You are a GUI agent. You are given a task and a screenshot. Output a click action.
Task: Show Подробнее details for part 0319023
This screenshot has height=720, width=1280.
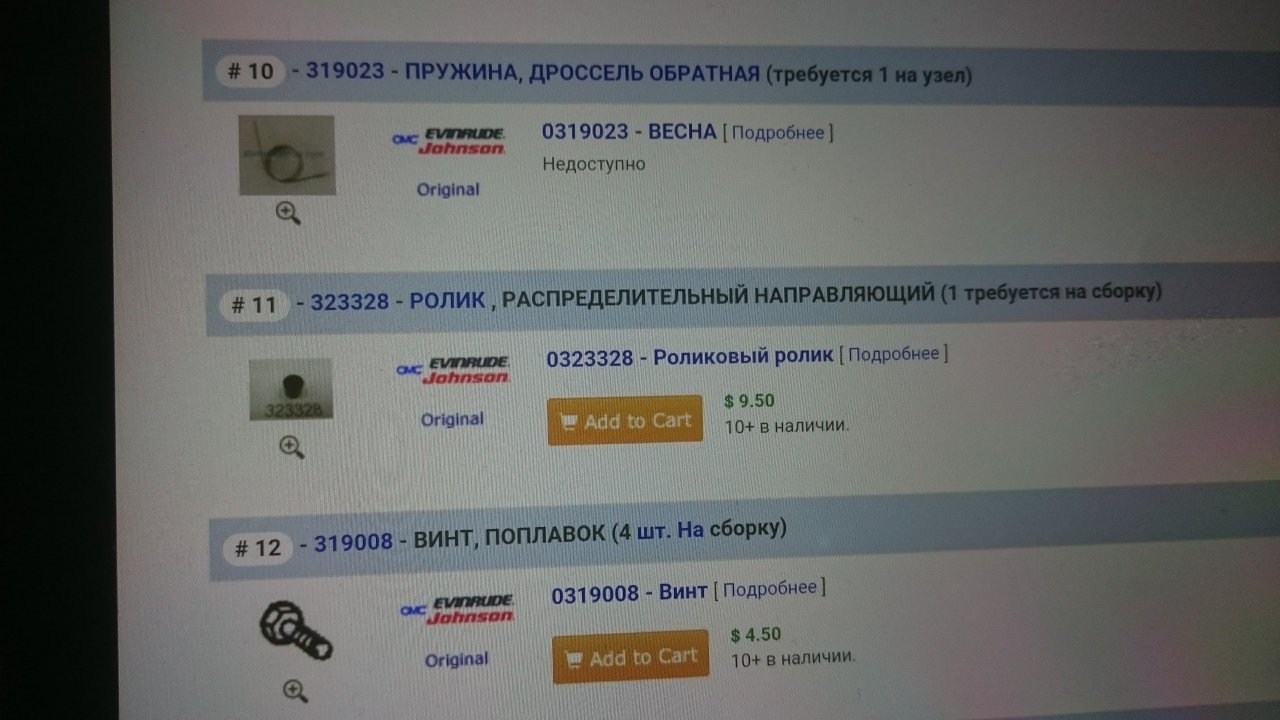point(778,133)
